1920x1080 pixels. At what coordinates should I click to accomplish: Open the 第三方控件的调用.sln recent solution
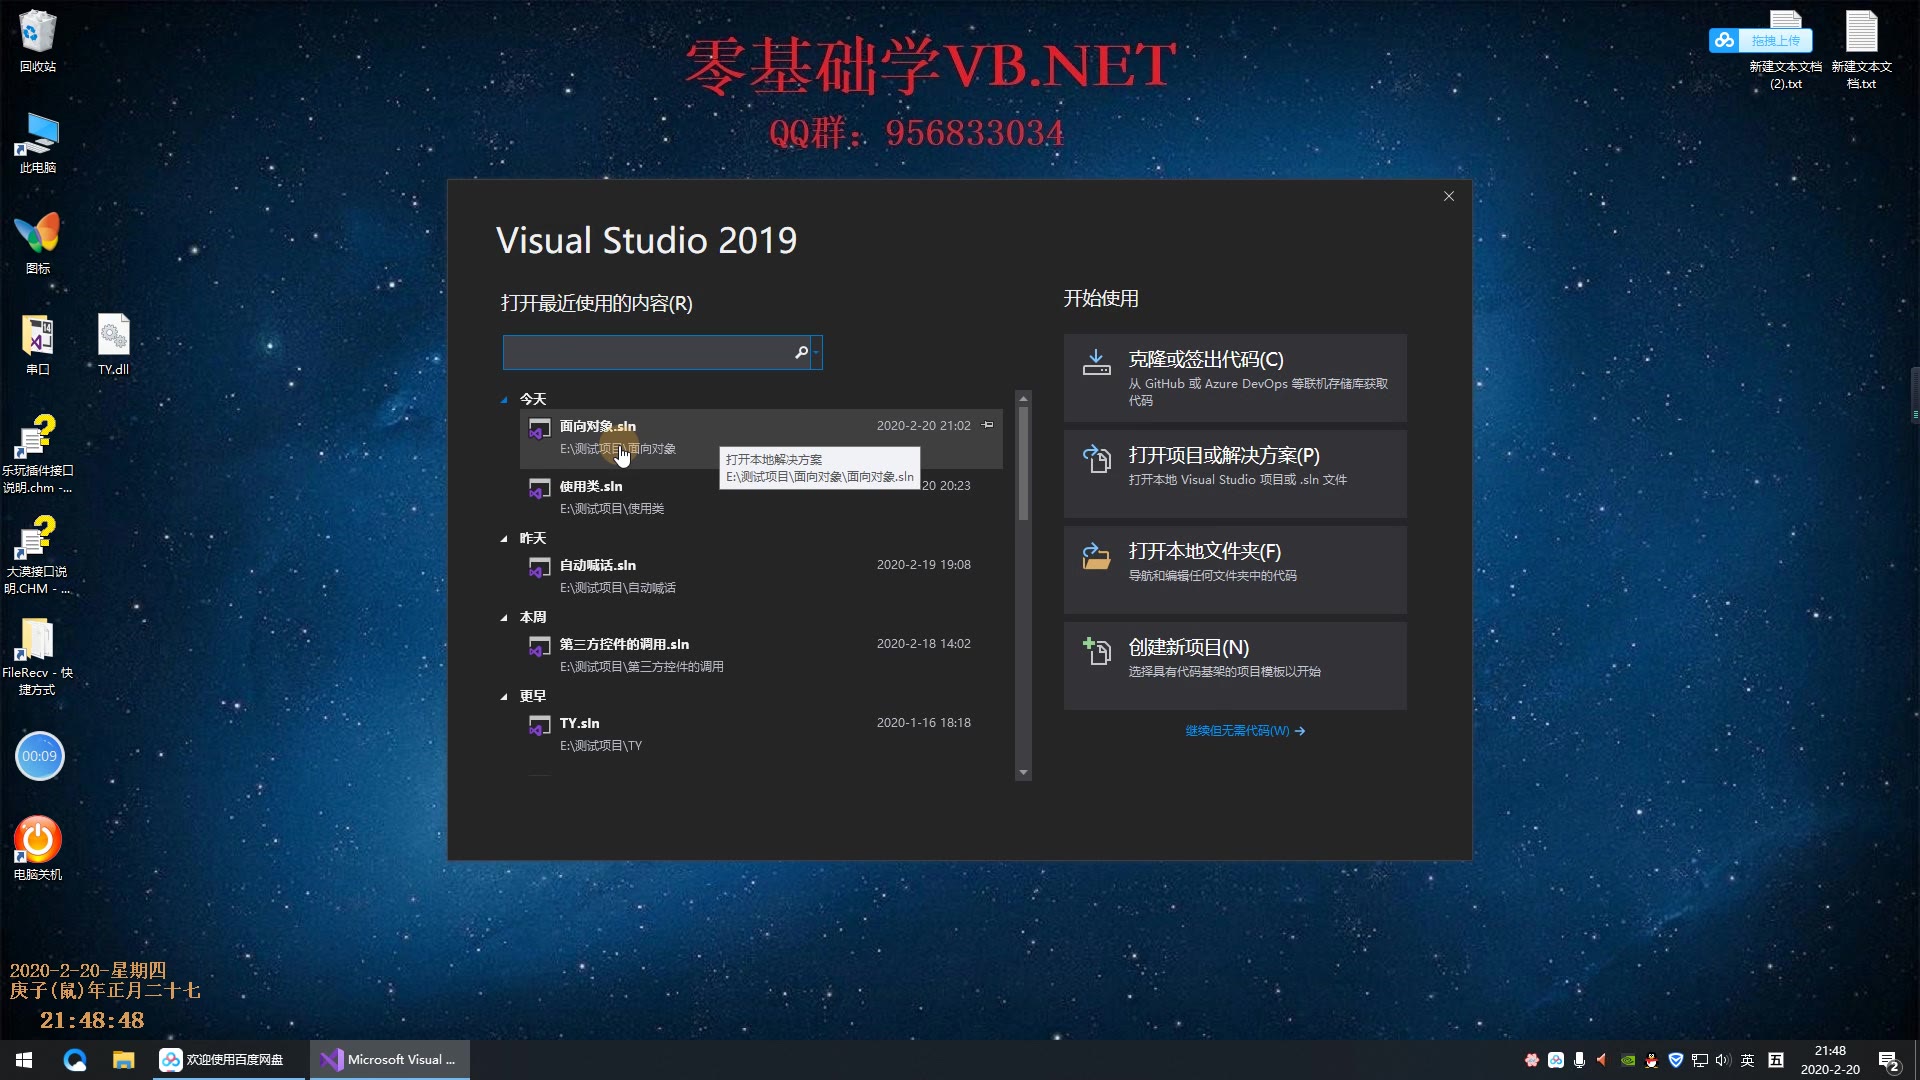760,655
